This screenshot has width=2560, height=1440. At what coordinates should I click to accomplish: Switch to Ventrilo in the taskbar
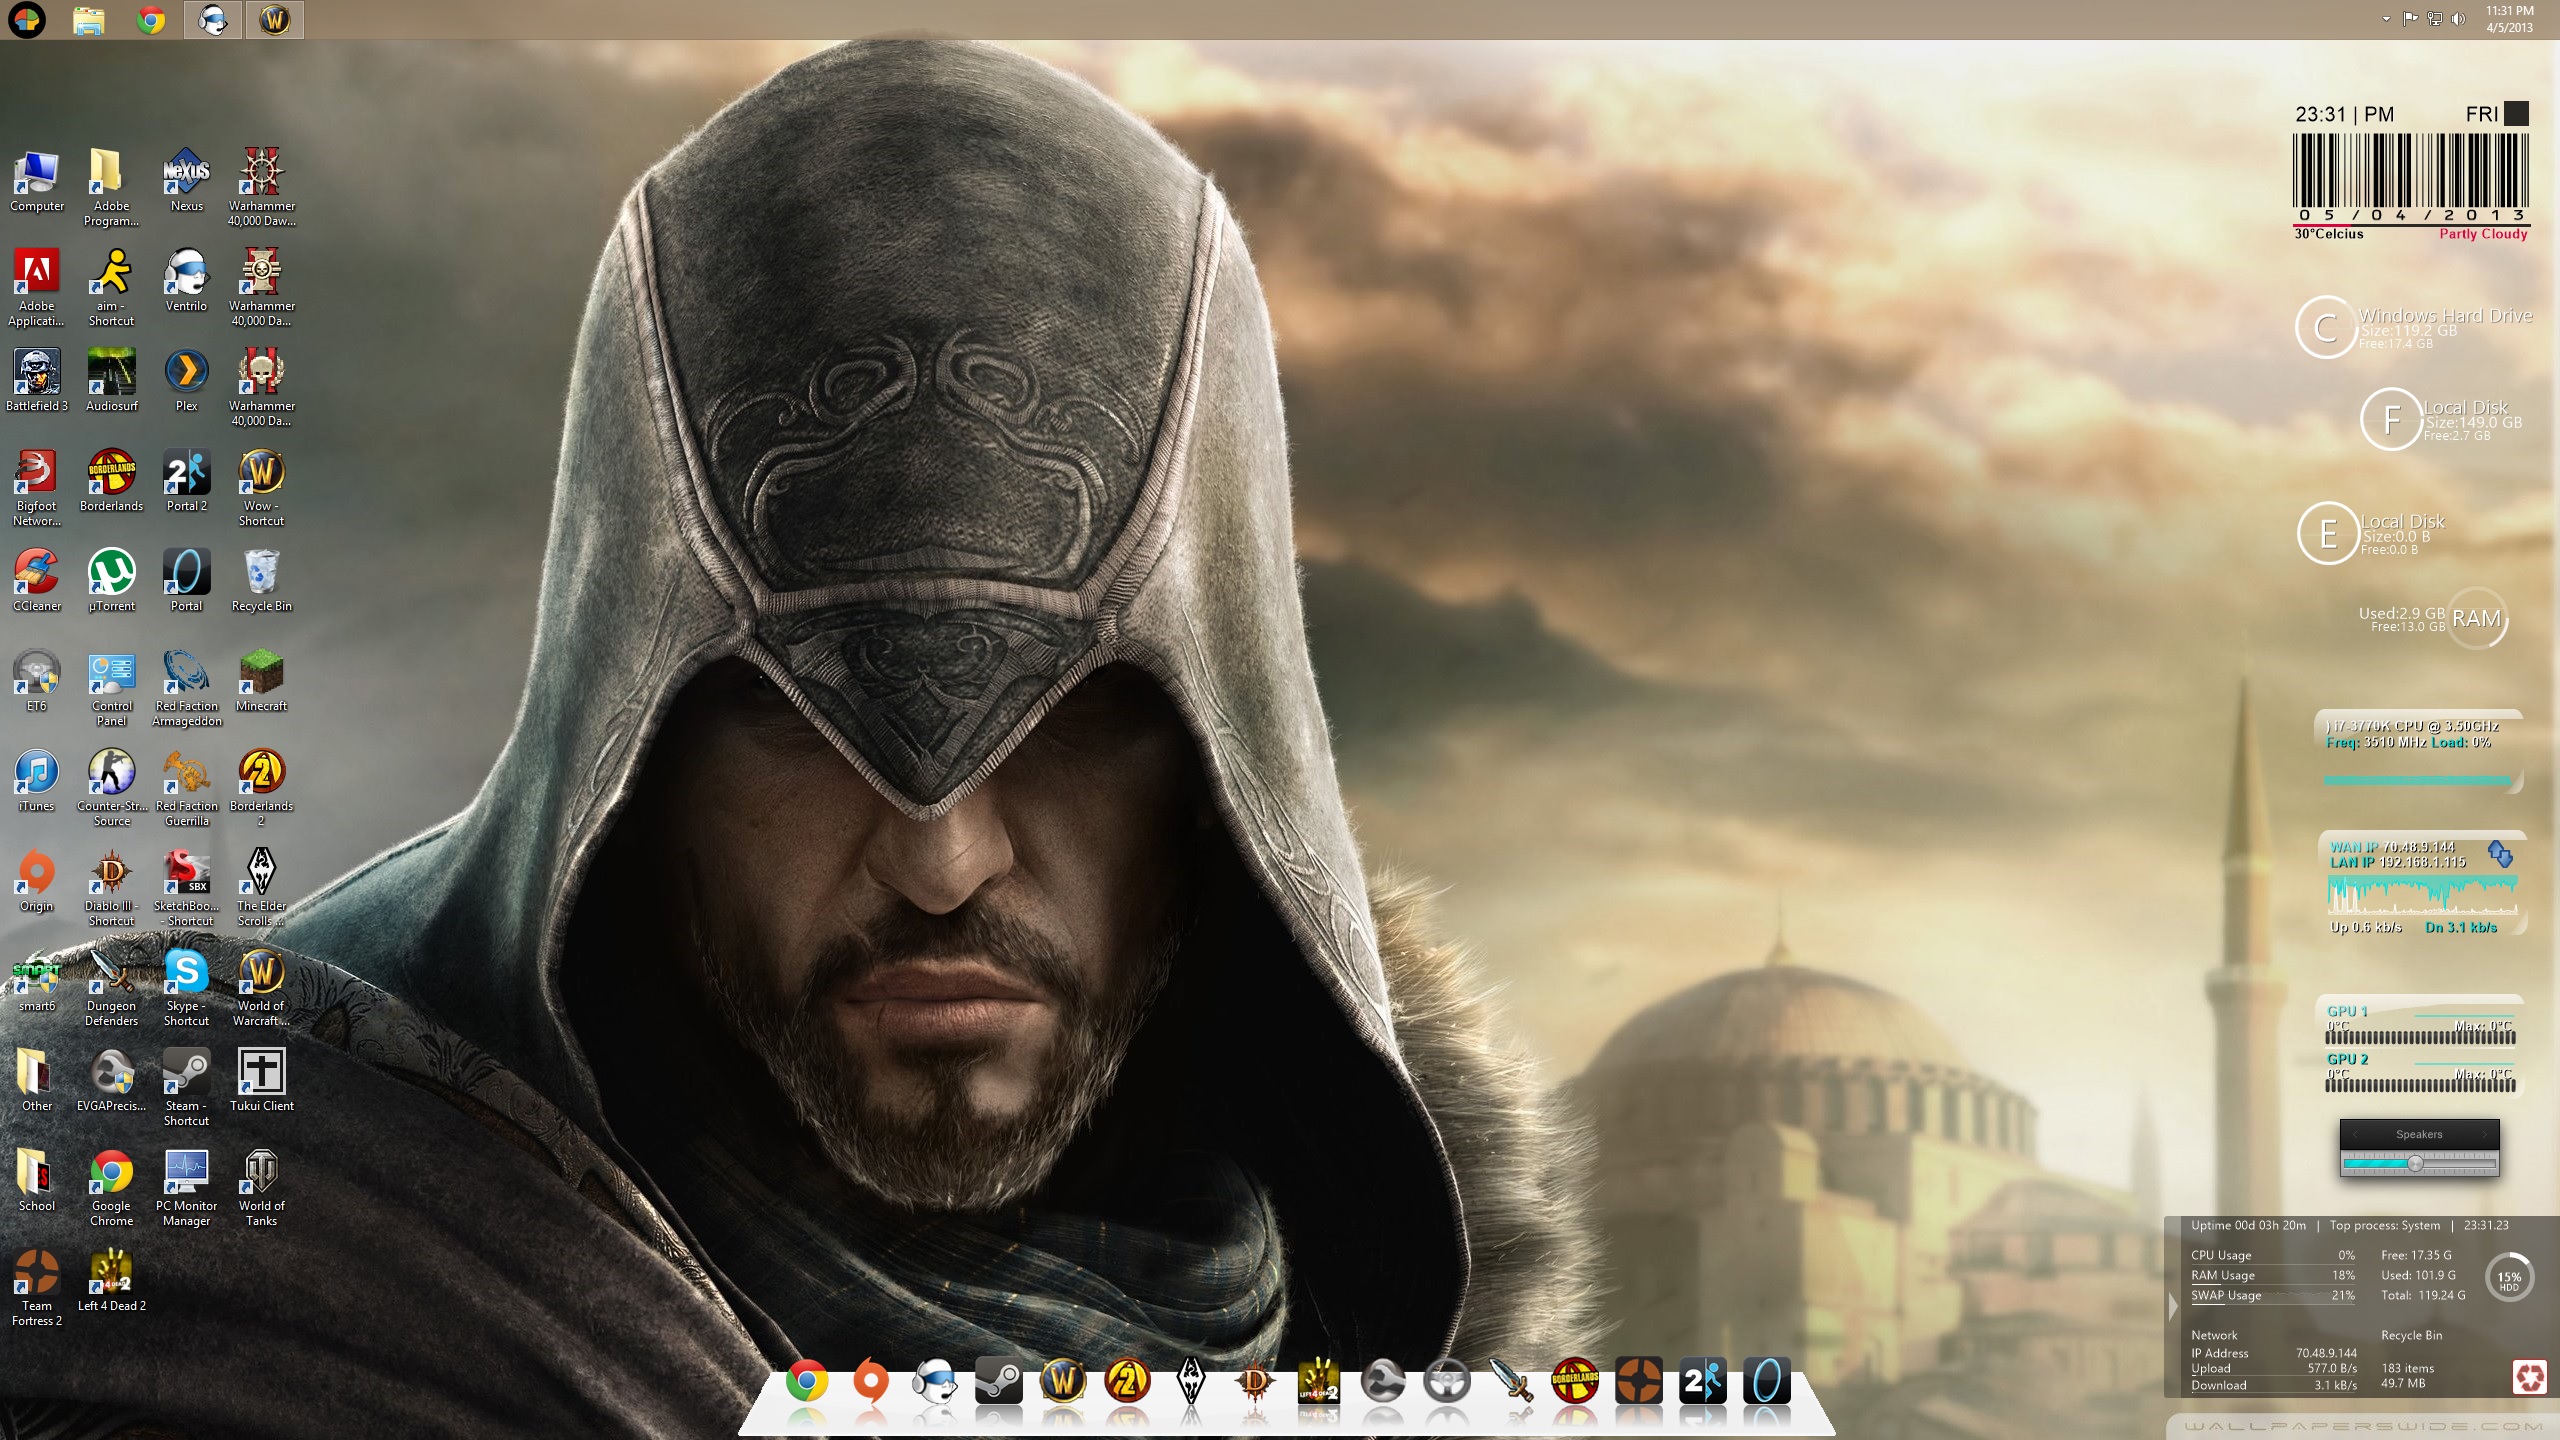click(x=212, y=20)
